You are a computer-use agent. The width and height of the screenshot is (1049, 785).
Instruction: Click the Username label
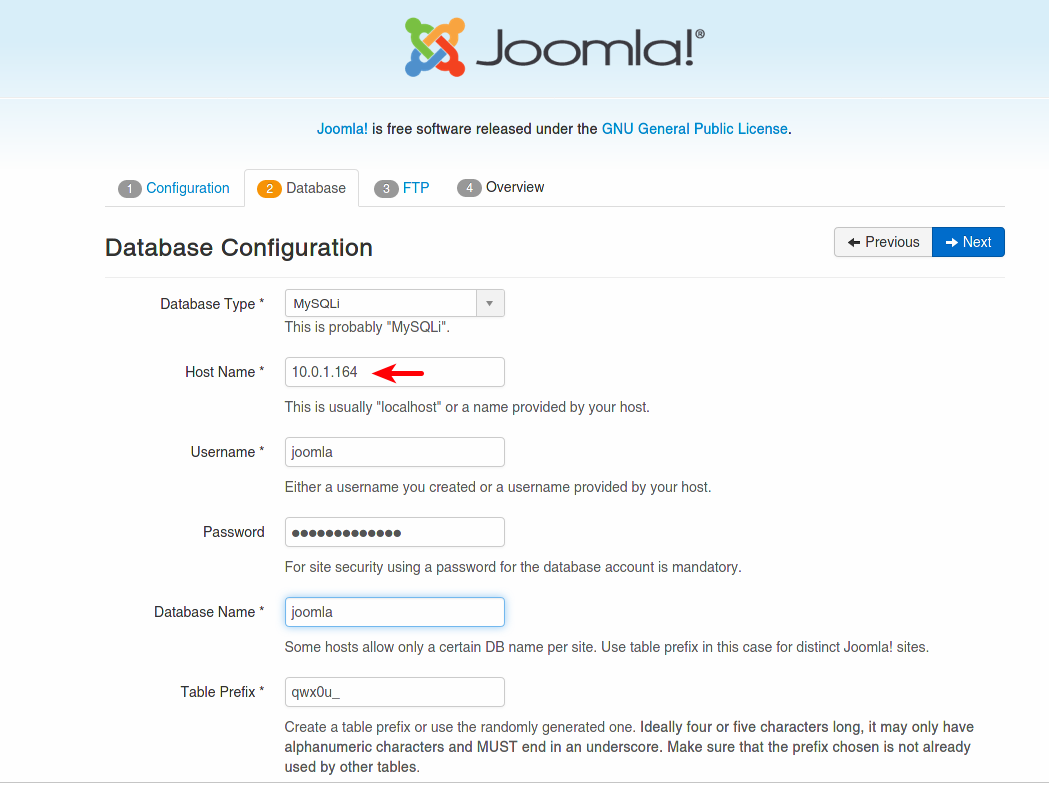click(227, 452)
